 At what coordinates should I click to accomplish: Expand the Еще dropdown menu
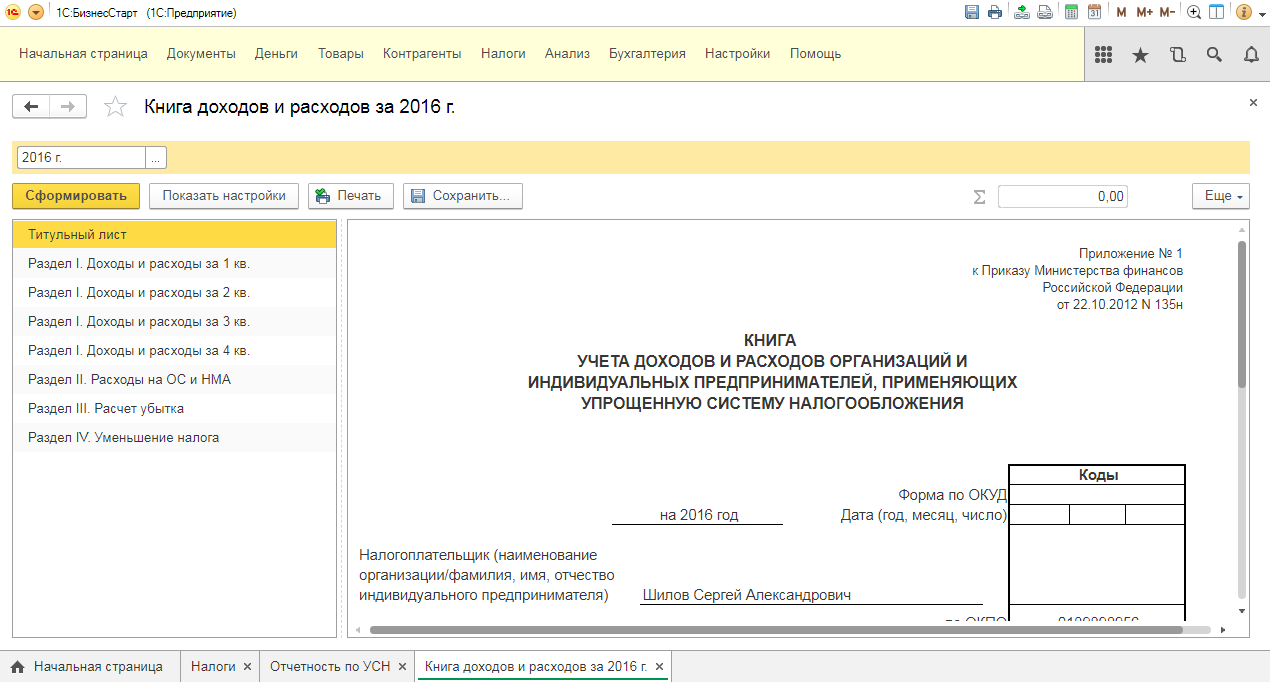(x=1221, y=196)
